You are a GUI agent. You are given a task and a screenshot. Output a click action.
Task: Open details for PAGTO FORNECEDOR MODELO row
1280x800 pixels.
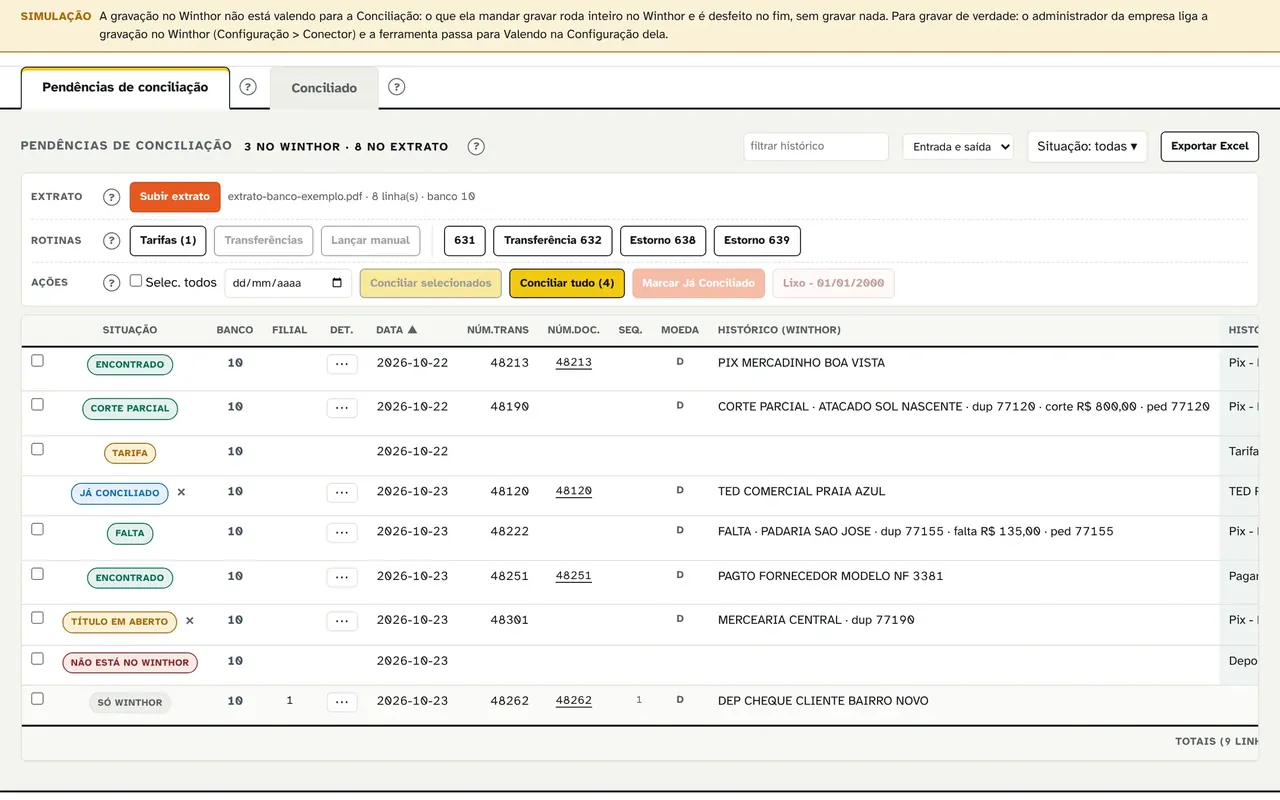(342, 577)
